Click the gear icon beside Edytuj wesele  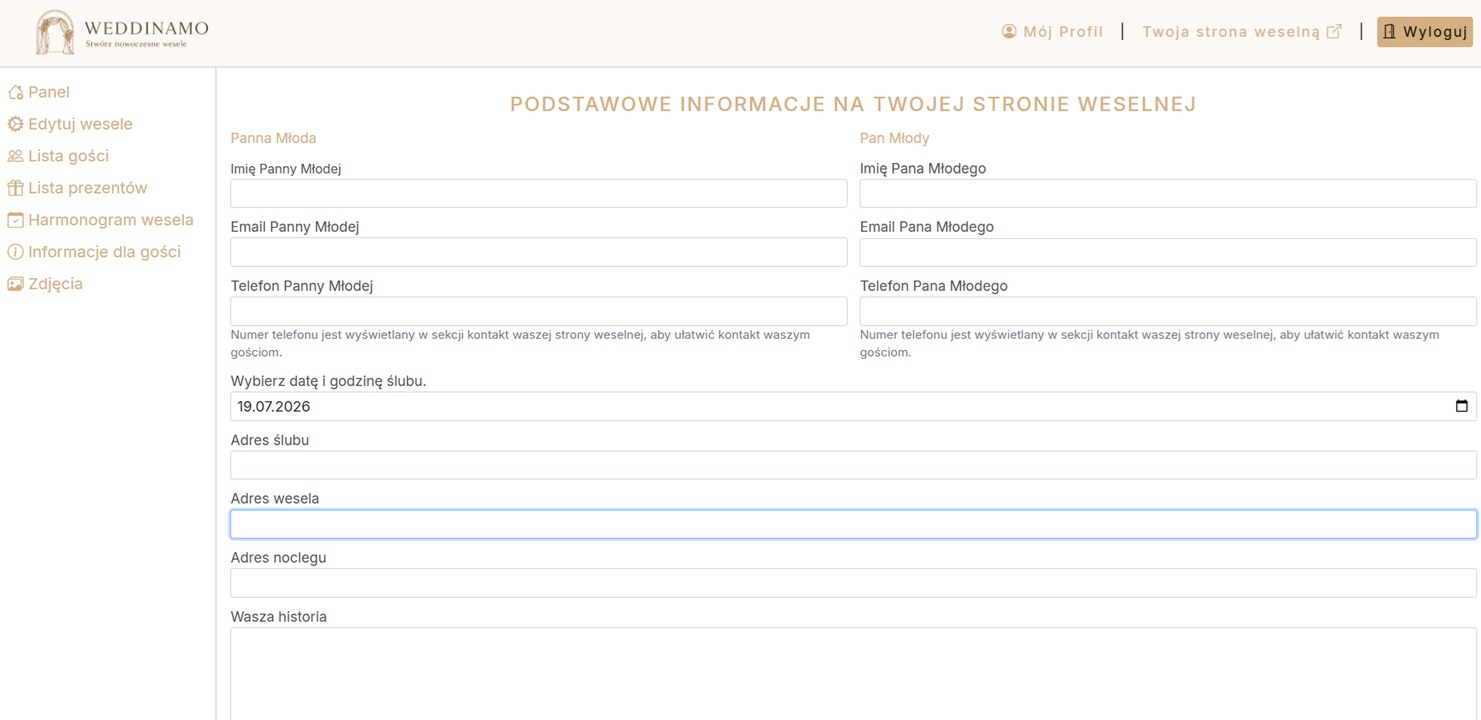coord(15,124)
